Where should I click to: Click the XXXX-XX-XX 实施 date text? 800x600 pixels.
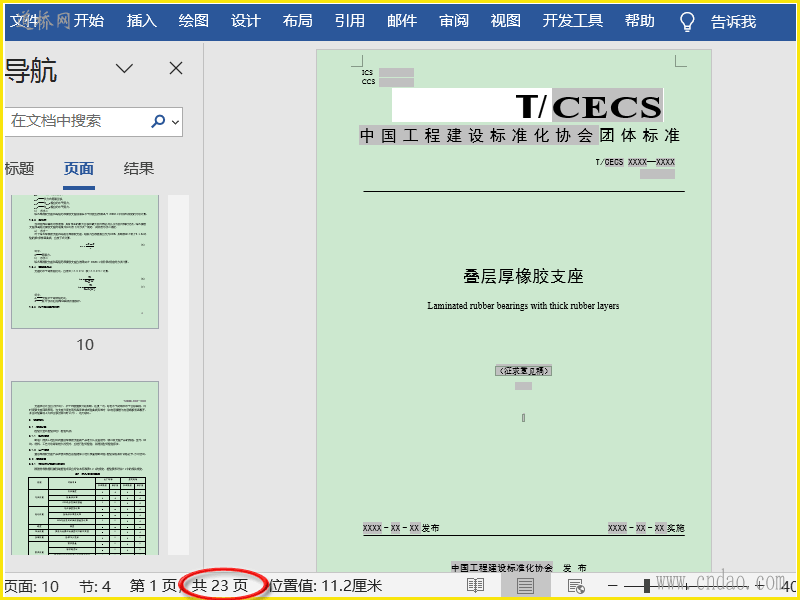pyautogui.click(x=646, y=528)
